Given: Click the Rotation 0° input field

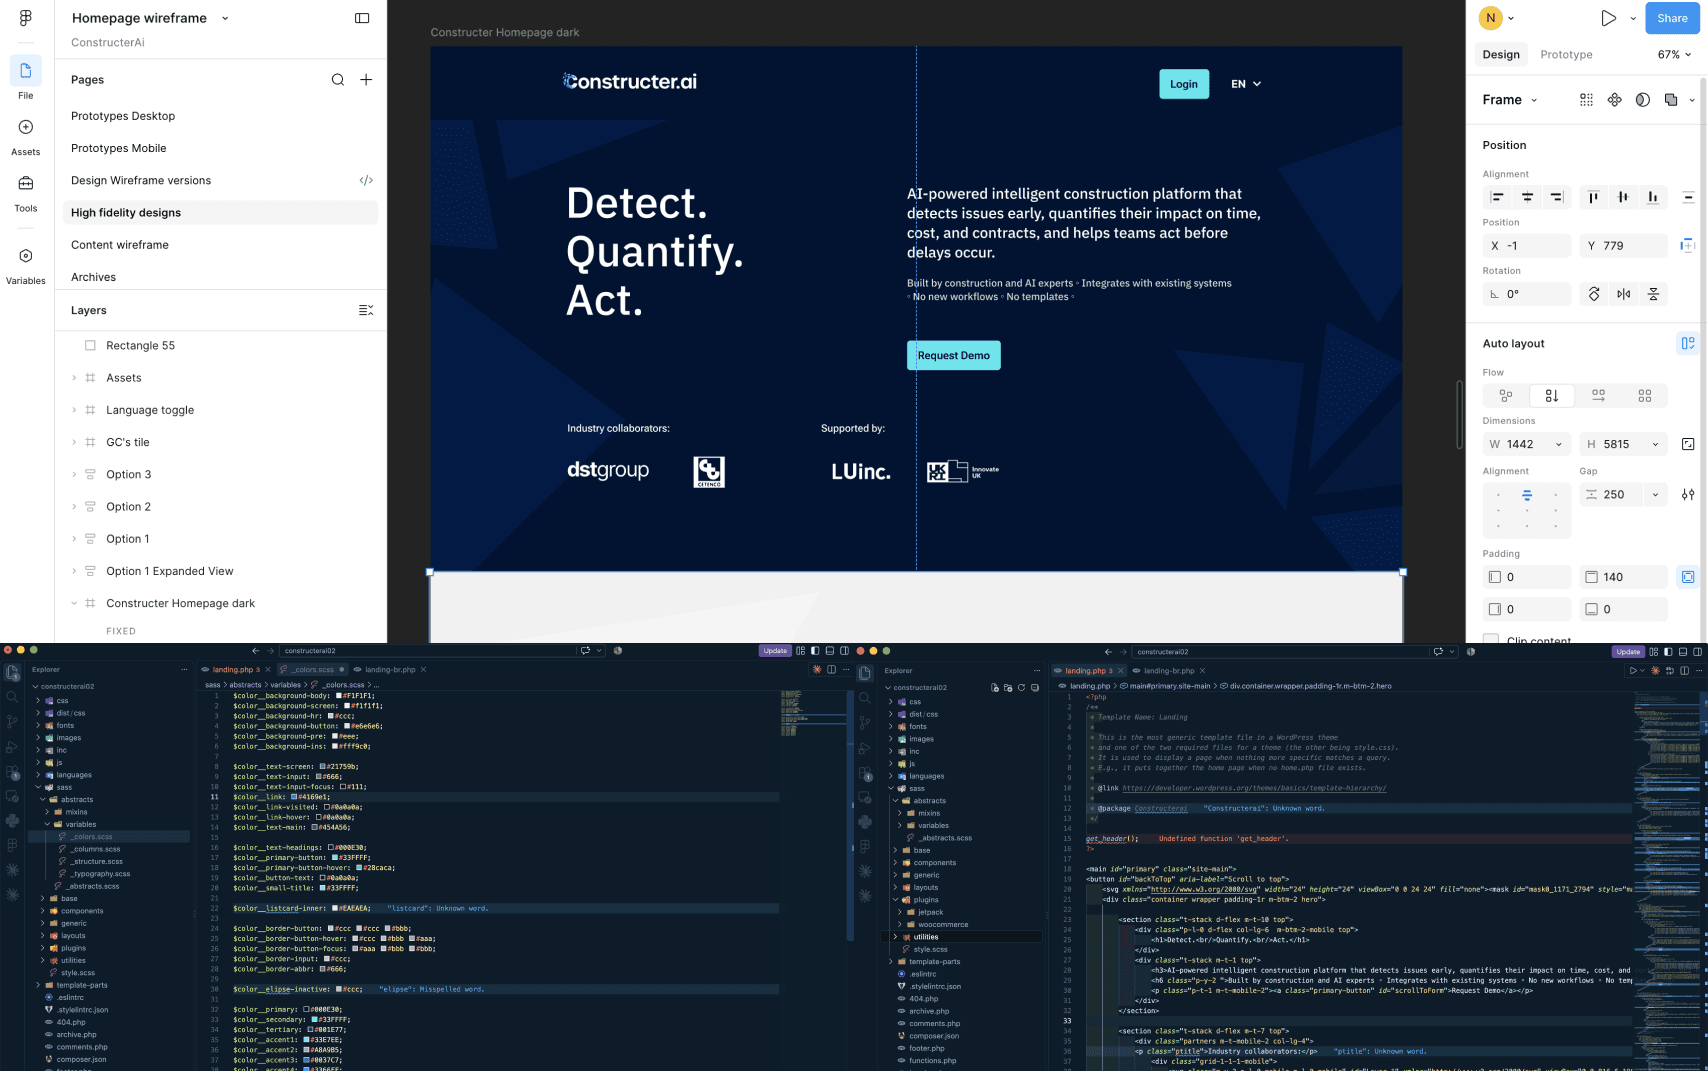Looking at the screenshot, I should (x=1527, y=294).
